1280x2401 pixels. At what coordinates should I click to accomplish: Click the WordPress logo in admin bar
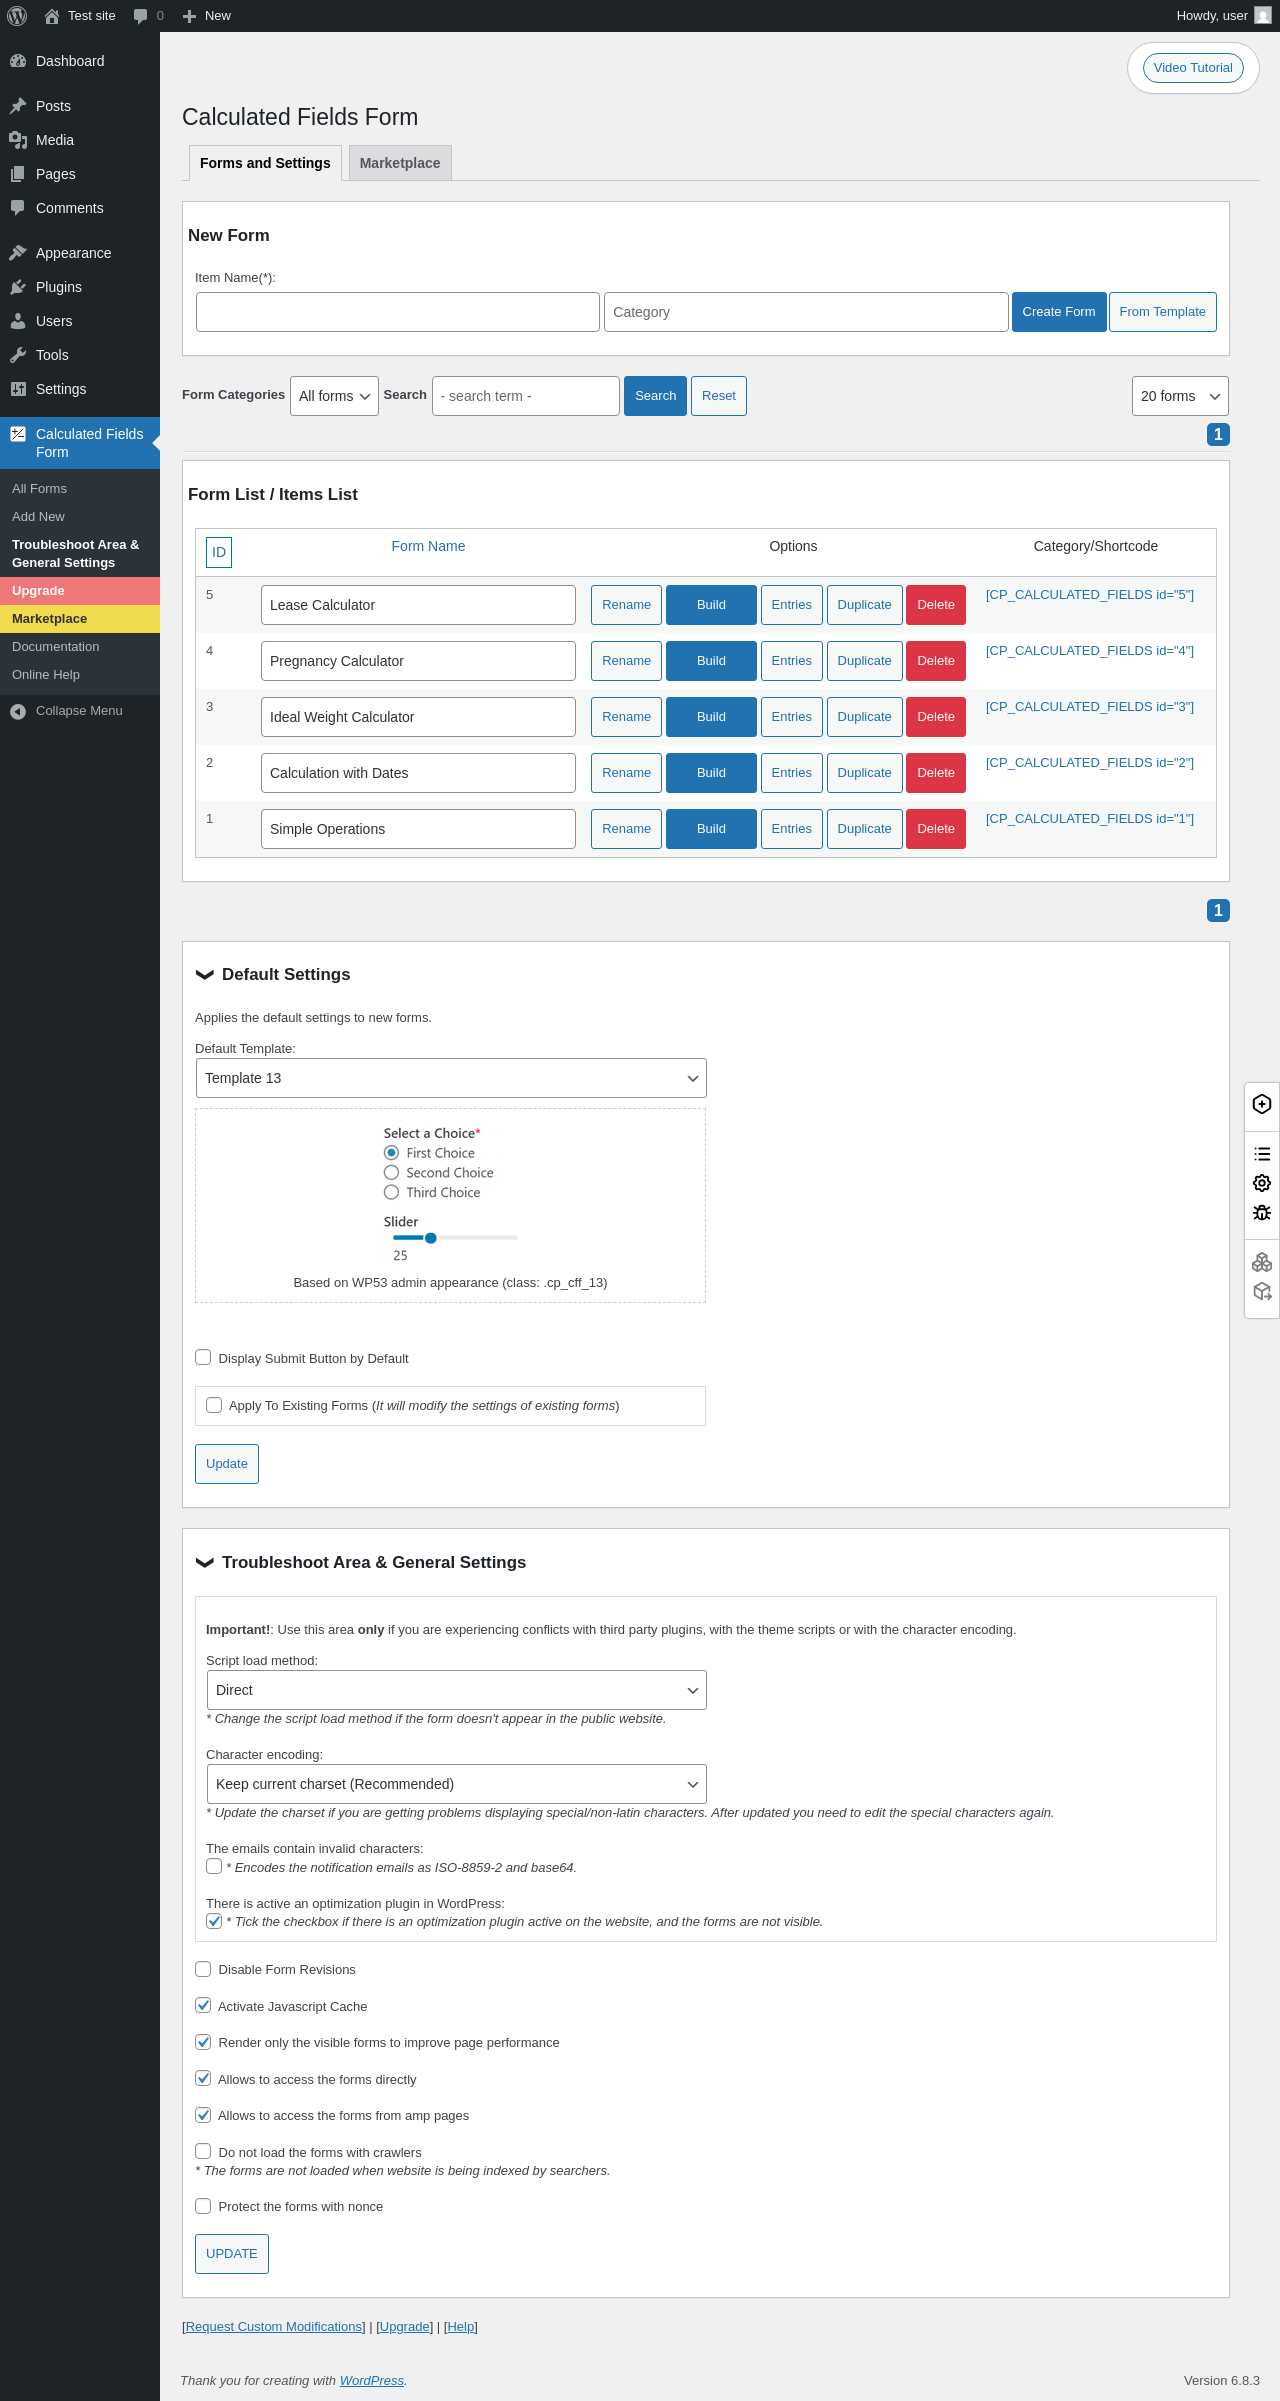[x=17, y=16]
